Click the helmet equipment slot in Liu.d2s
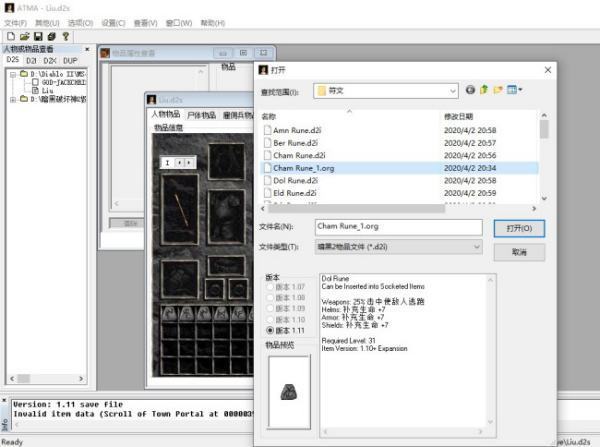 [227, 161]
